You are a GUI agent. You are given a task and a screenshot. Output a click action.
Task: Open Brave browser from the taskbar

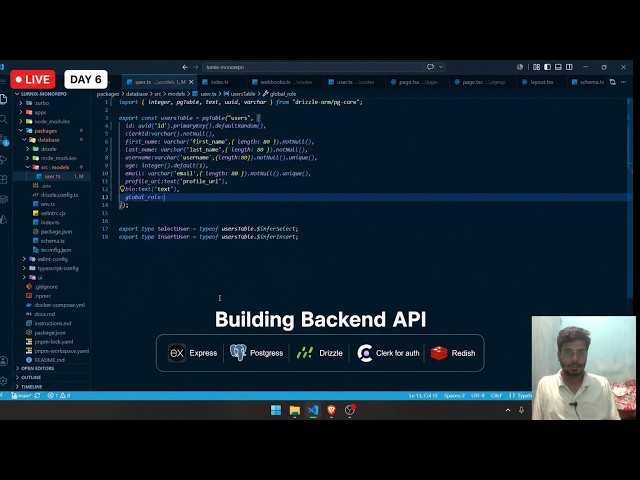[x=331, y=410]
